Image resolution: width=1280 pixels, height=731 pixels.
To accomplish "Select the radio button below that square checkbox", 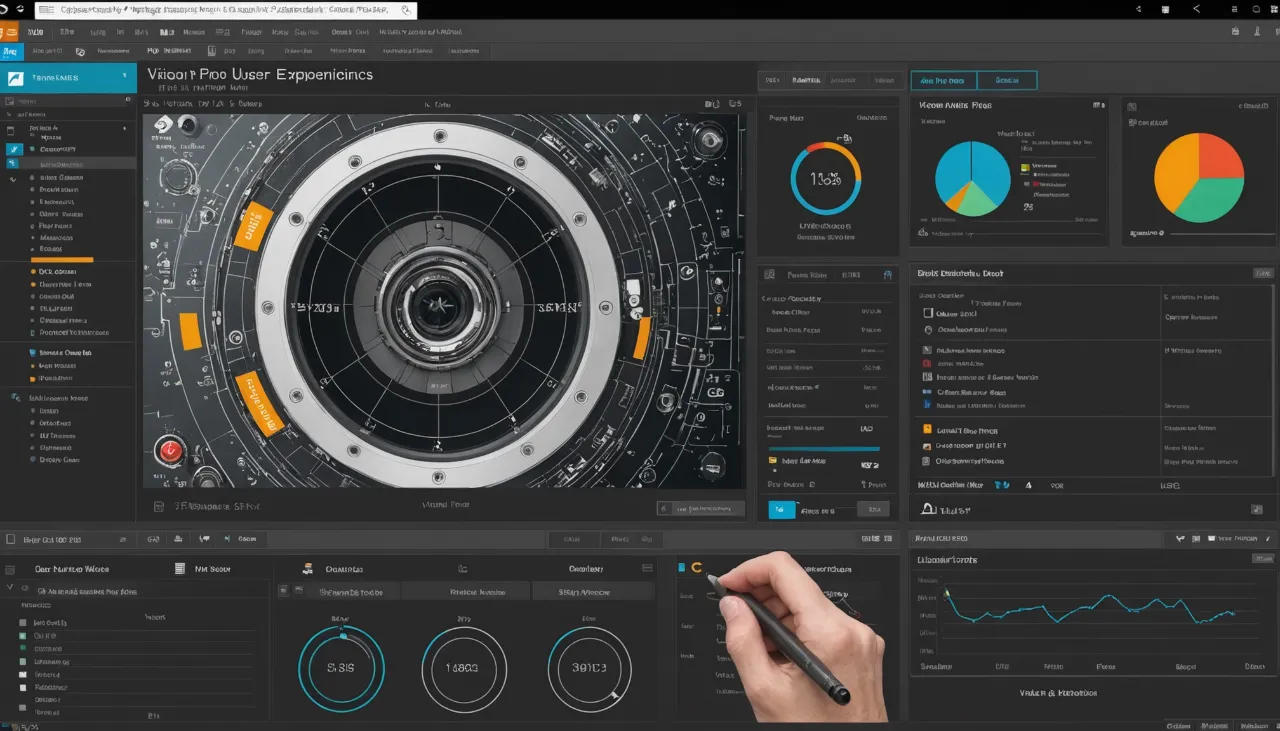I will coord(928,329).
